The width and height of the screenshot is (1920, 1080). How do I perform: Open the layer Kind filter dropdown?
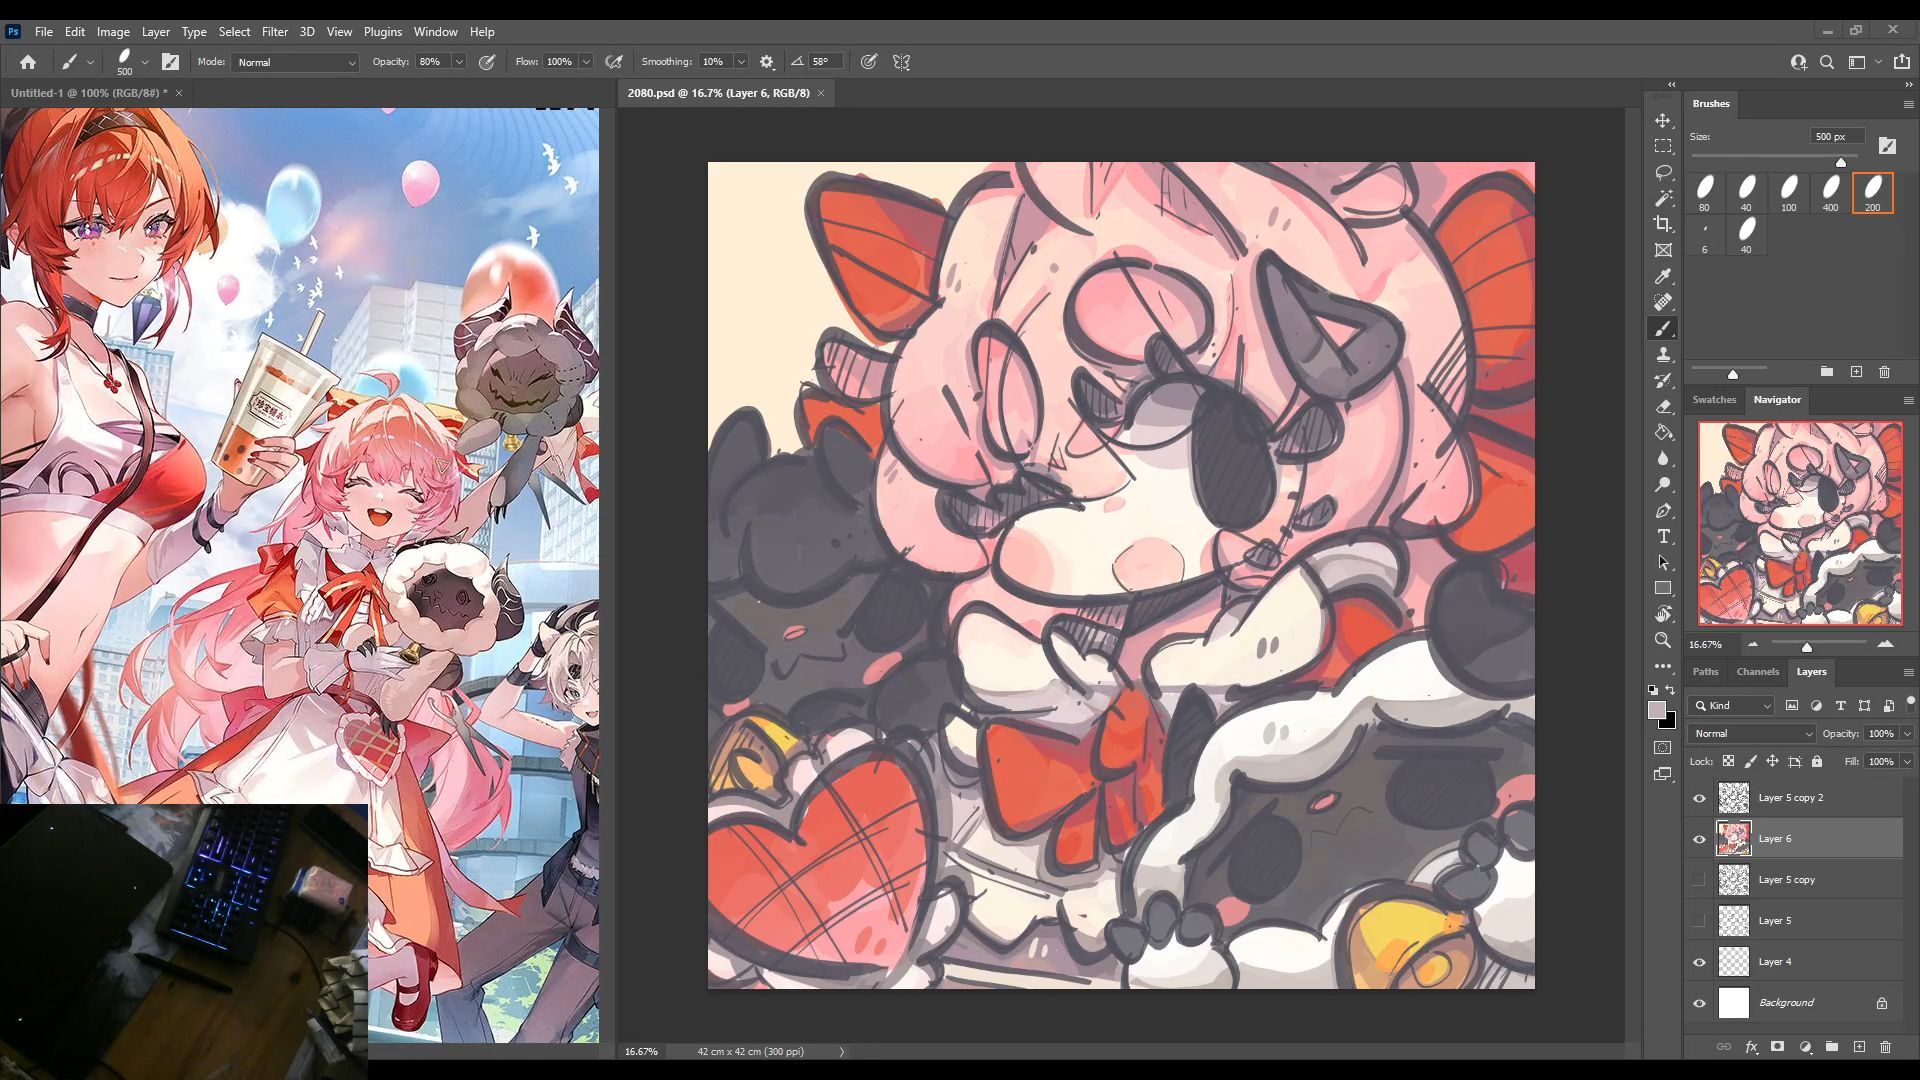1733,705
